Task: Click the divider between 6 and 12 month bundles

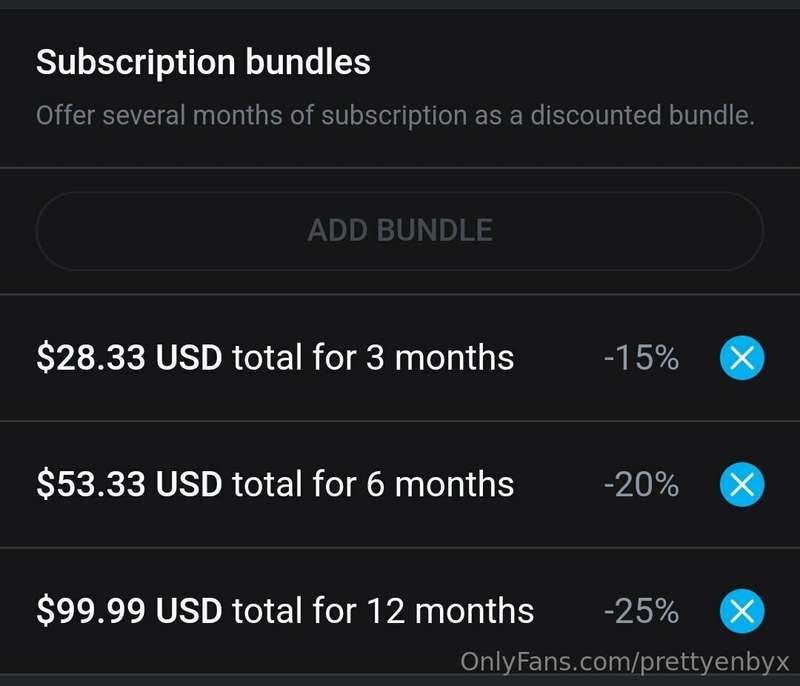Action: coord(400,547)
